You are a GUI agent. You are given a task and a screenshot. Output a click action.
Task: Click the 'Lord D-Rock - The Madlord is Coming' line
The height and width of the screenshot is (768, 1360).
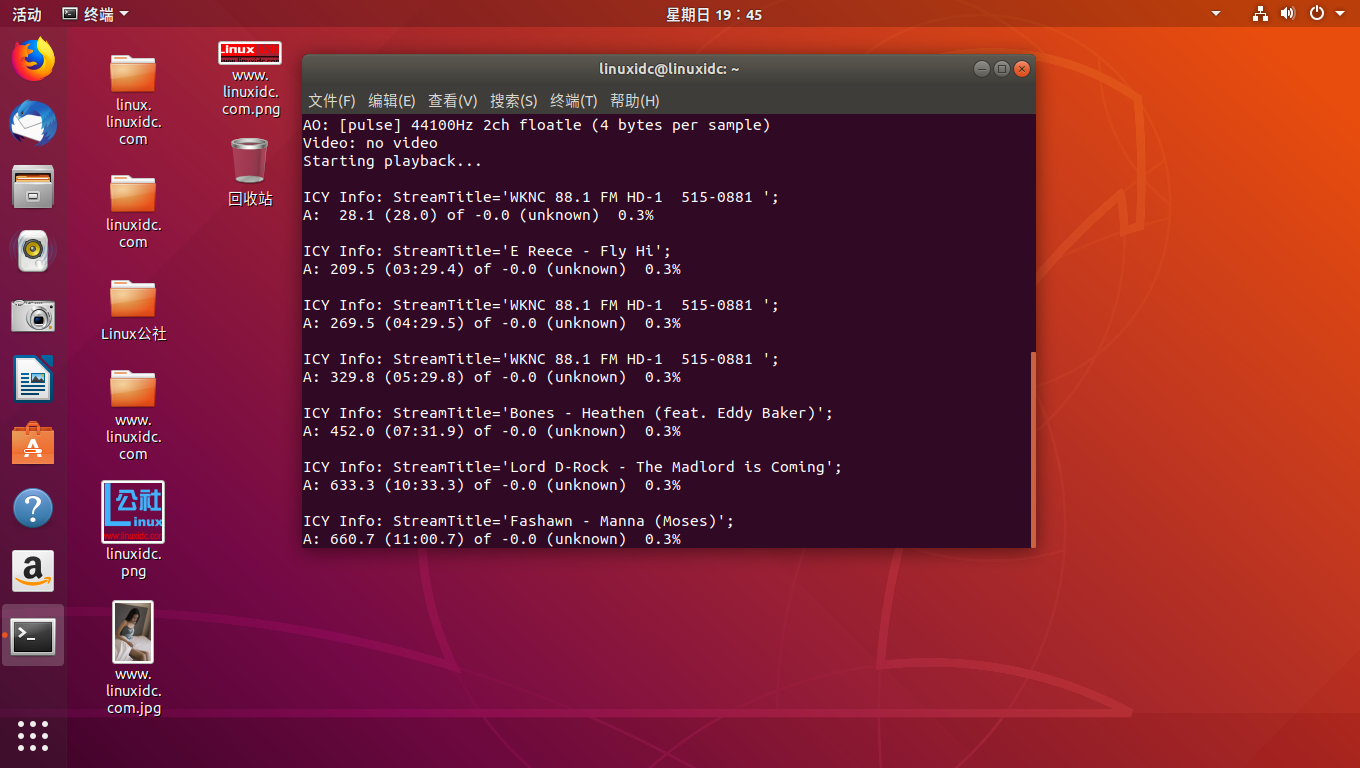point(573,467)
